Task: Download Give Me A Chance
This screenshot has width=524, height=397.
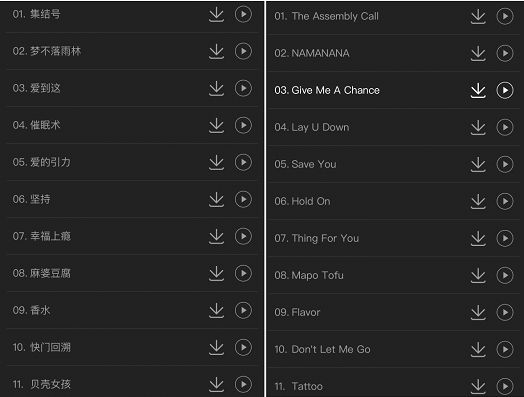Action: [478, 90]
